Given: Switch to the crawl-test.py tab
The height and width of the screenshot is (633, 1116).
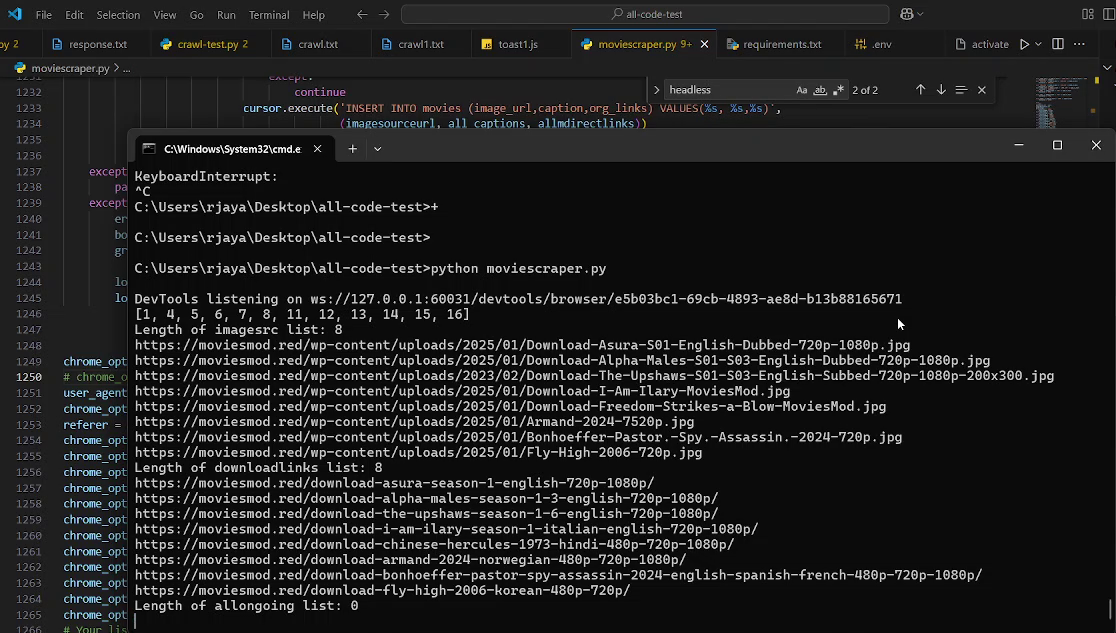Looking at the screenshot, I should [207, 44].
